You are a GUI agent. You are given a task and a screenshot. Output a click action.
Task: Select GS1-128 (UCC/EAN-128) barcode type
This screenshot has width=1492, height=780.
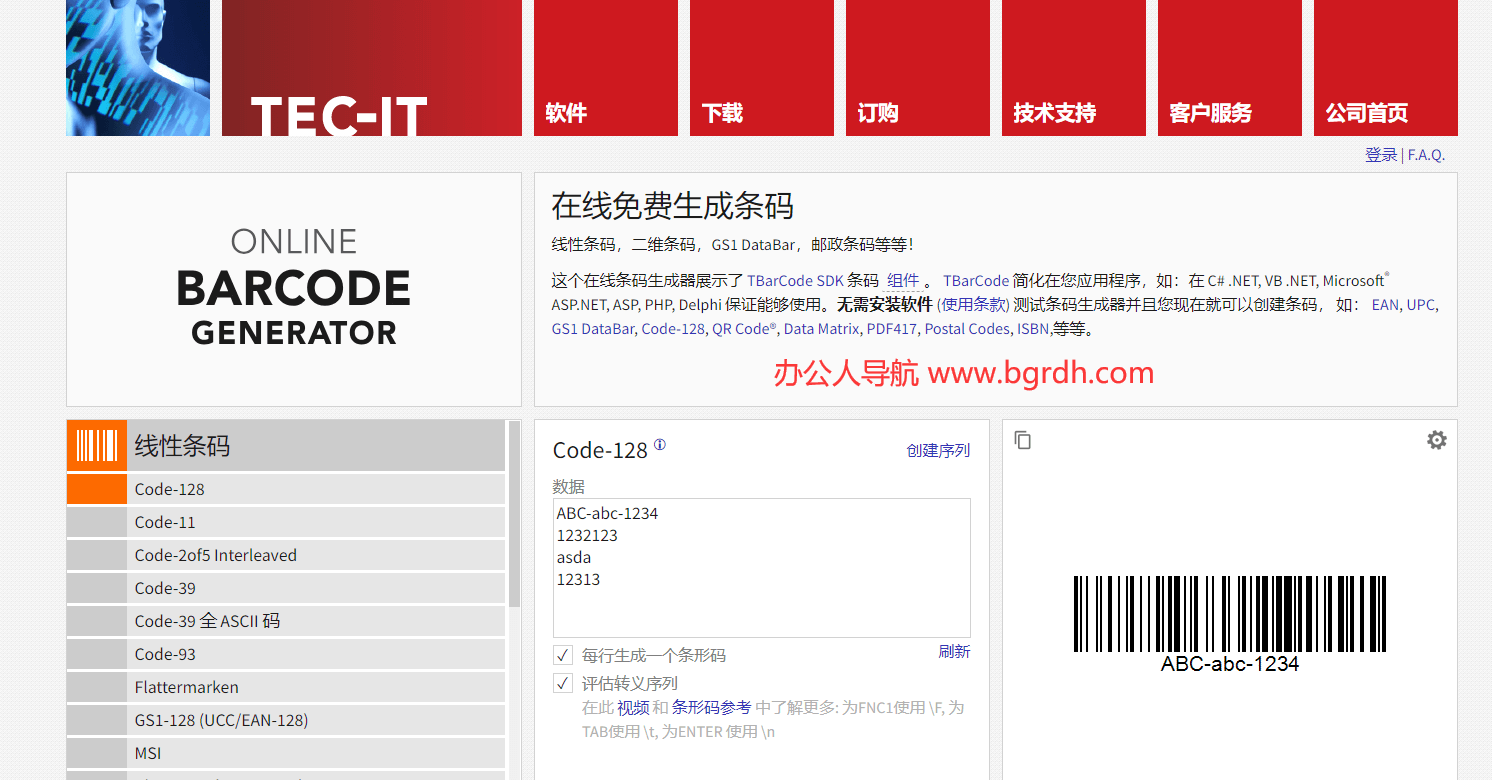click(221, 720)
